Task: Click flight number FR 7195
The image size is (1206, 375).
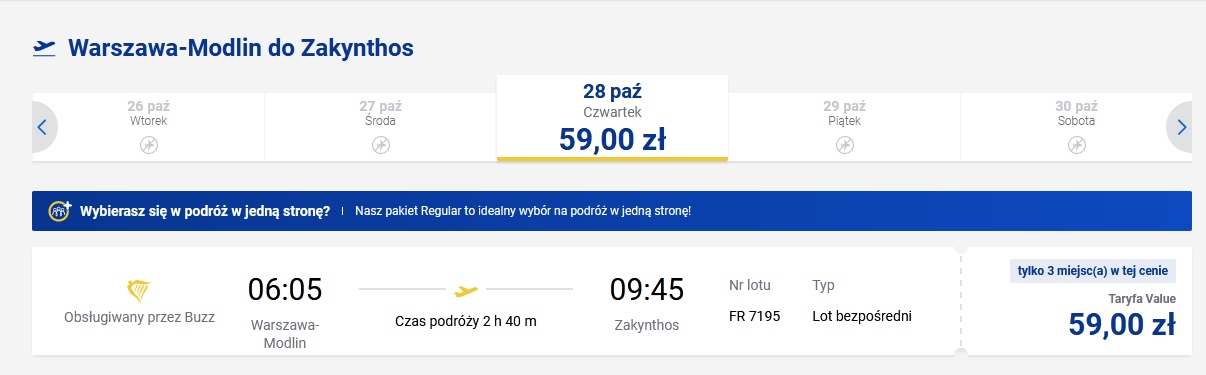Action: pyautogui.click(x=755, y=316)
